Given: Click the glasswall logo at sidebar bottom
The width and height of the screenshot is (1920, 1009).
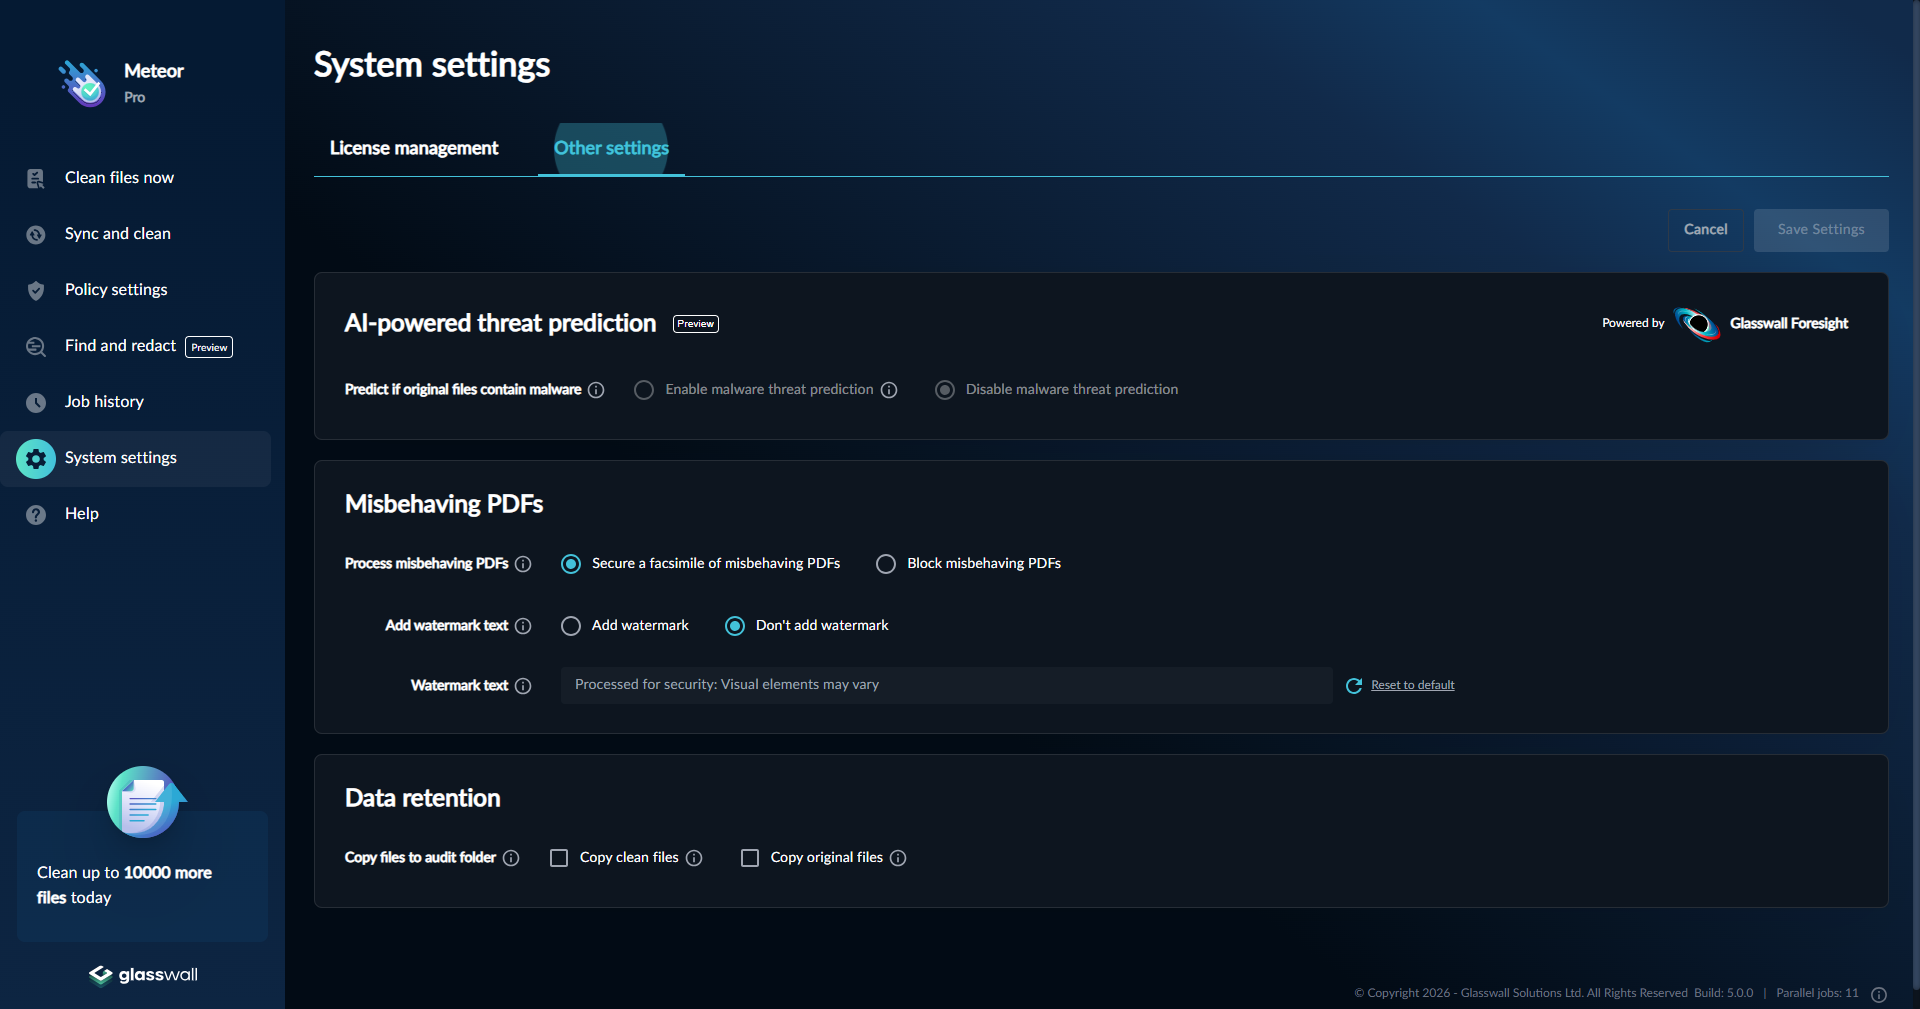Looking at the screenshot, I should point(141,975).
